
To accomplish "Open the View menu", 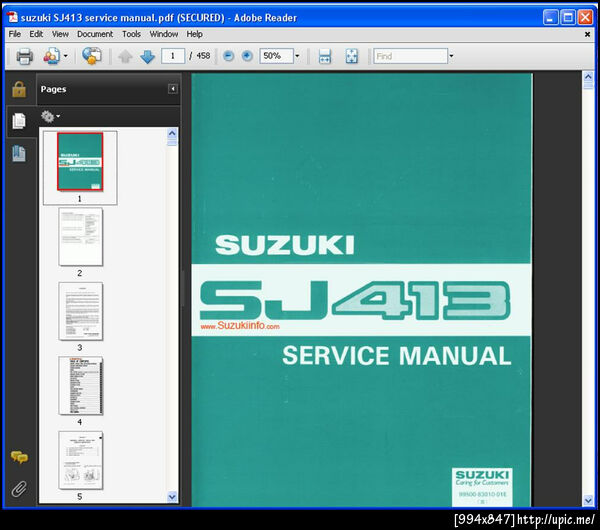I will click(x=60, y=34).
